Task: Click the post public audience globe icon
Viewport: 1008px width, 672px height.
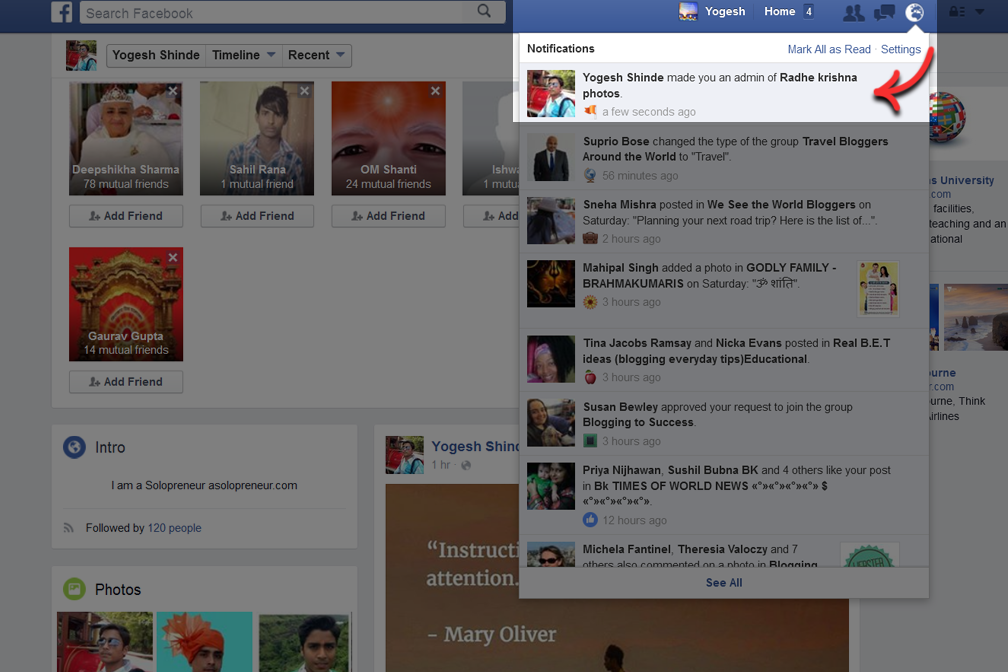Action: point(466,465)
